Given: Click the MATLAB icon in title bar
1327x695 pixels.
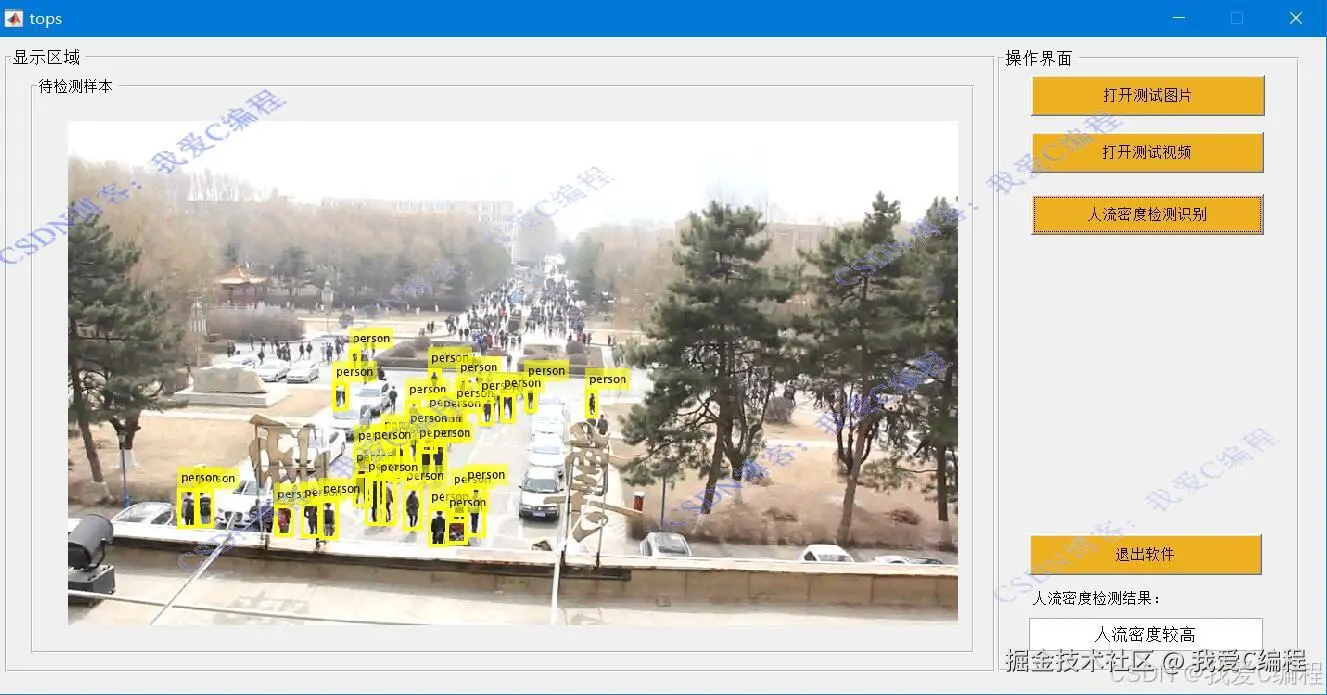Looking at the screenshot, I should 14,18.
